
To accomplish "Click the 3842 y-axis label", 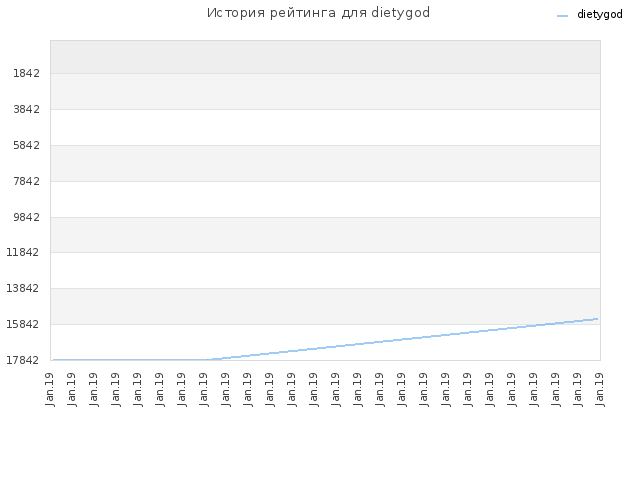I will [27, 109].
